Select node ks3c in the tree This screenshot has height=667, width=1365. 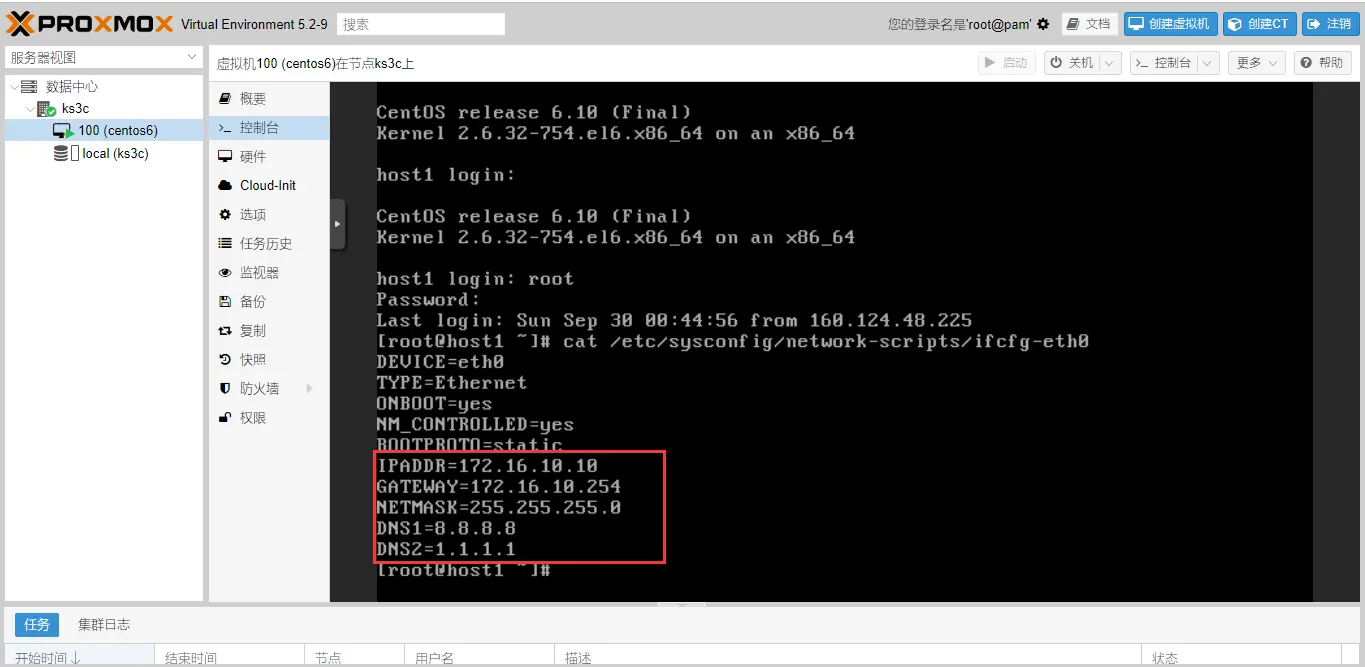[75, 108]
